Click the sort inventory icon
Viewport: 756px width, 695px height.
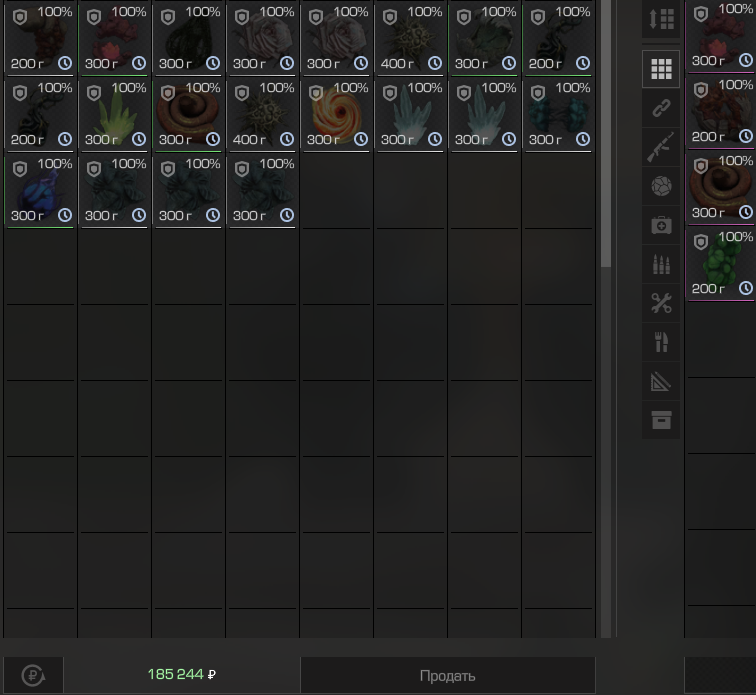661,19
